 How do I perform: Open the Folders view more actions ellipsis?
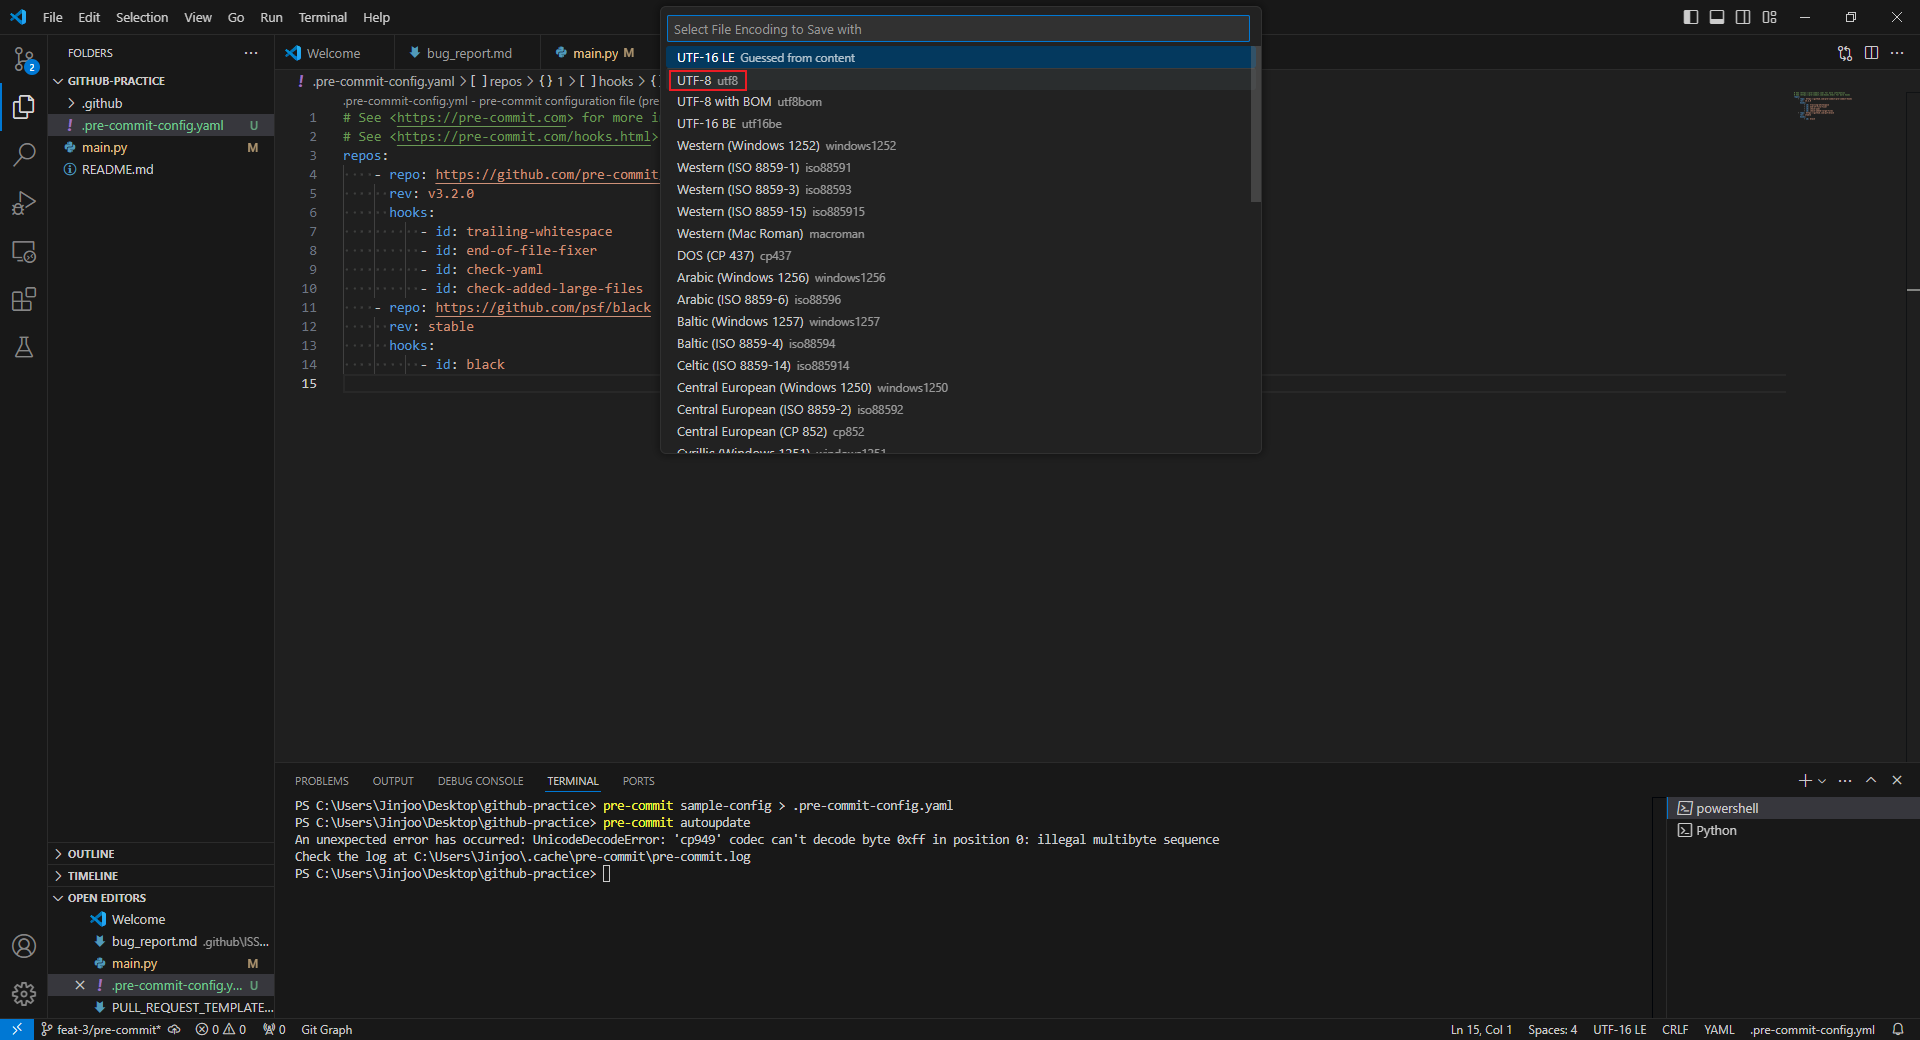(x=251, y=53)
